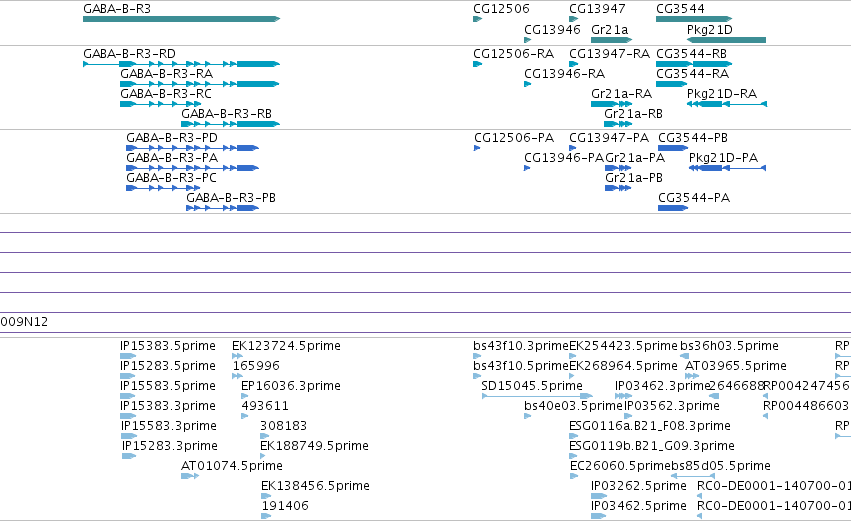Click the CG12506-PA protein label

(x=513, y=138)
